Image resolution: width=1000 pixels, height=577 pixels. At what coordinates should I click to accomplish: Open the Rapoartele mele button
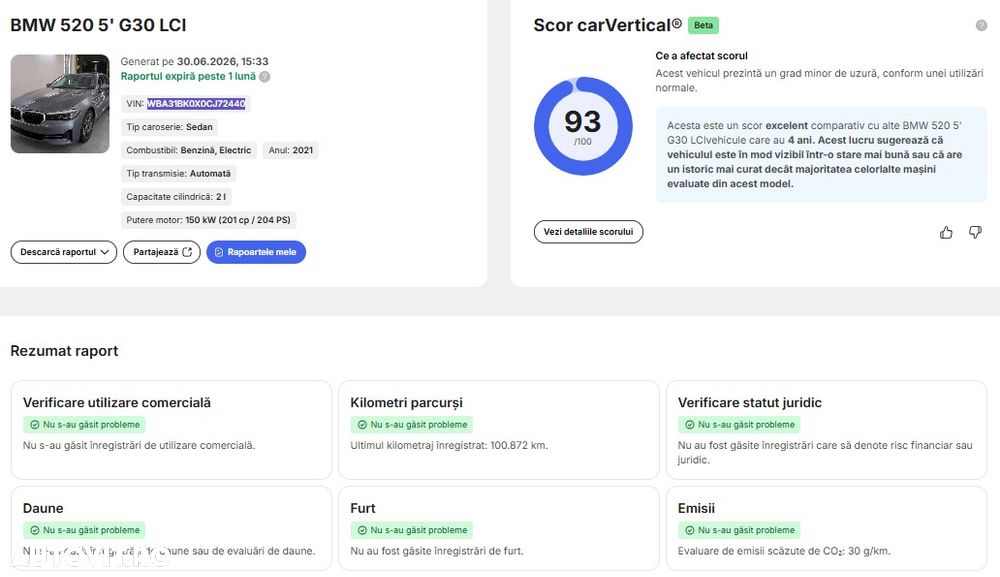[x=256, y=252]
